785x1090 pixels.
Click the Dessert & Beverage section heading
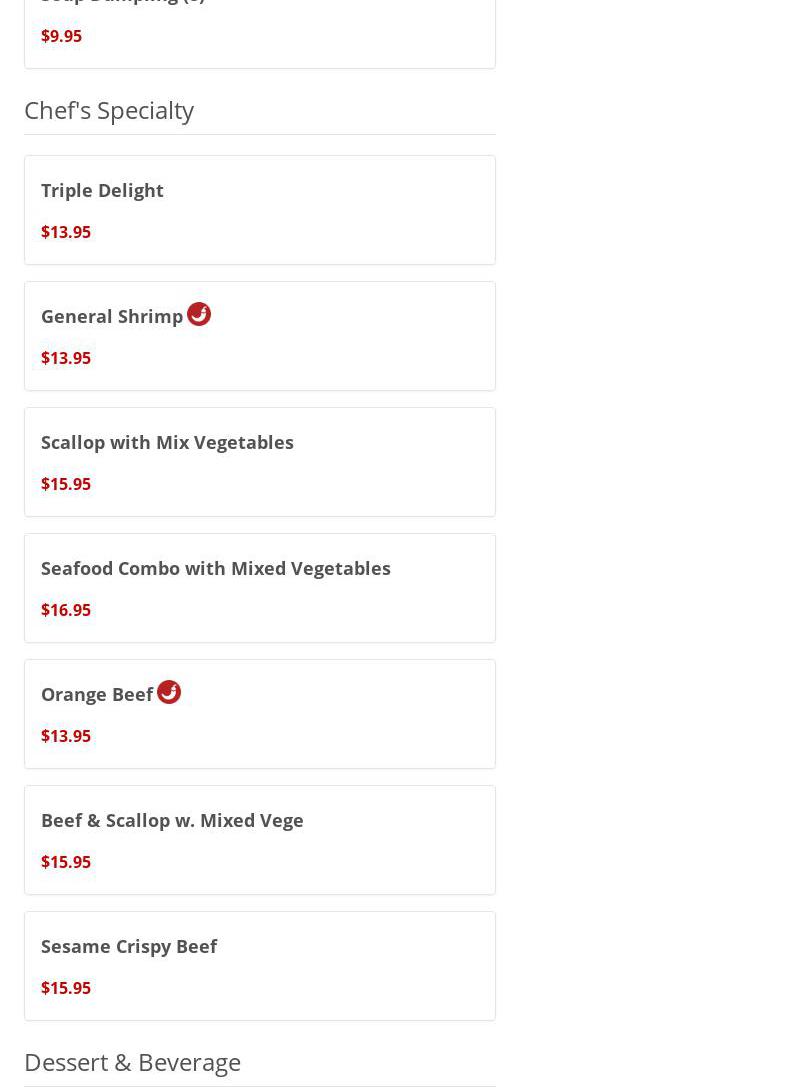click(132, 1062)
